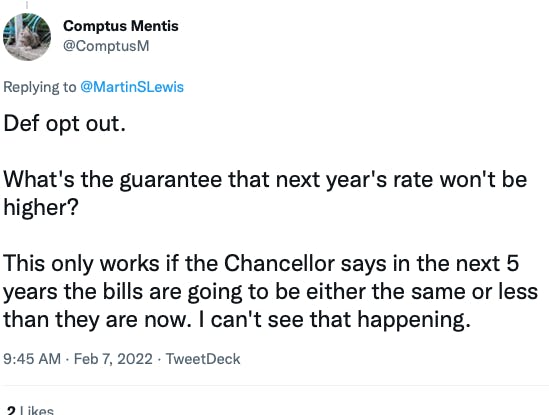This screenshot has height=415, width=549.
Task: Click the Comptus Mentis display name
Action: coord(121,26)
